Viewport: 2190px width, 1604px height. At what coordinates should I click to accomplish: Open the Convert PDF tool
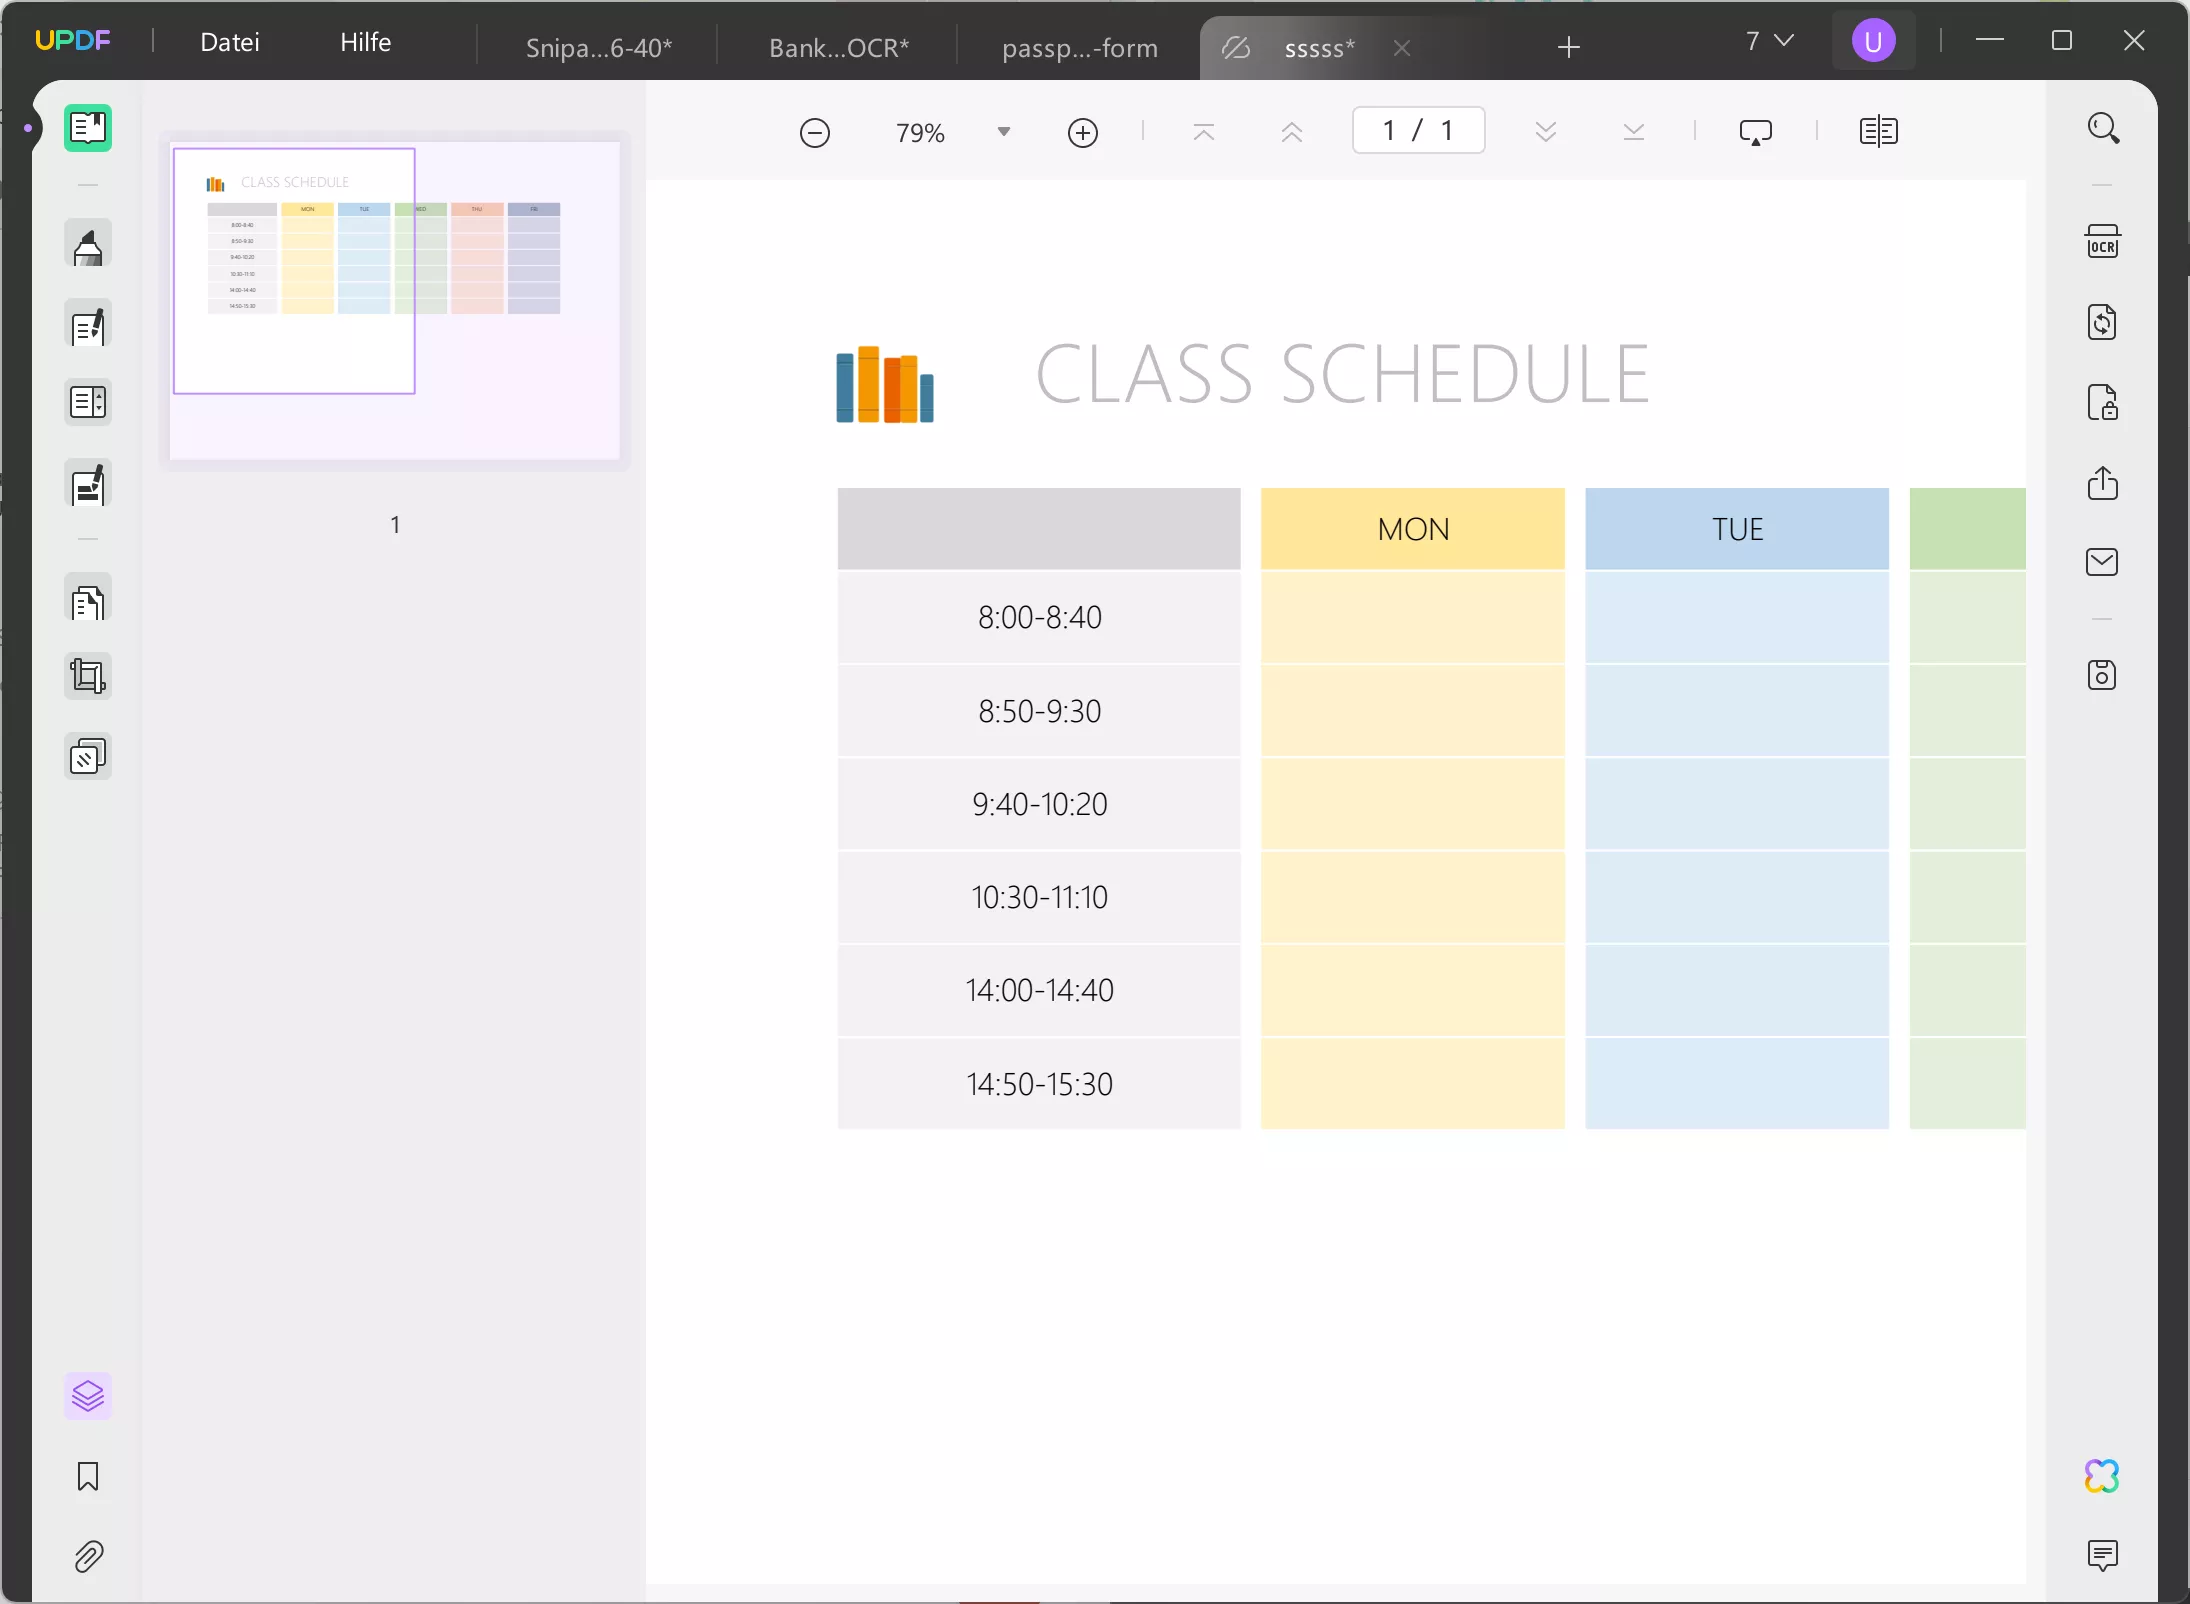(x=2102, y=323)
